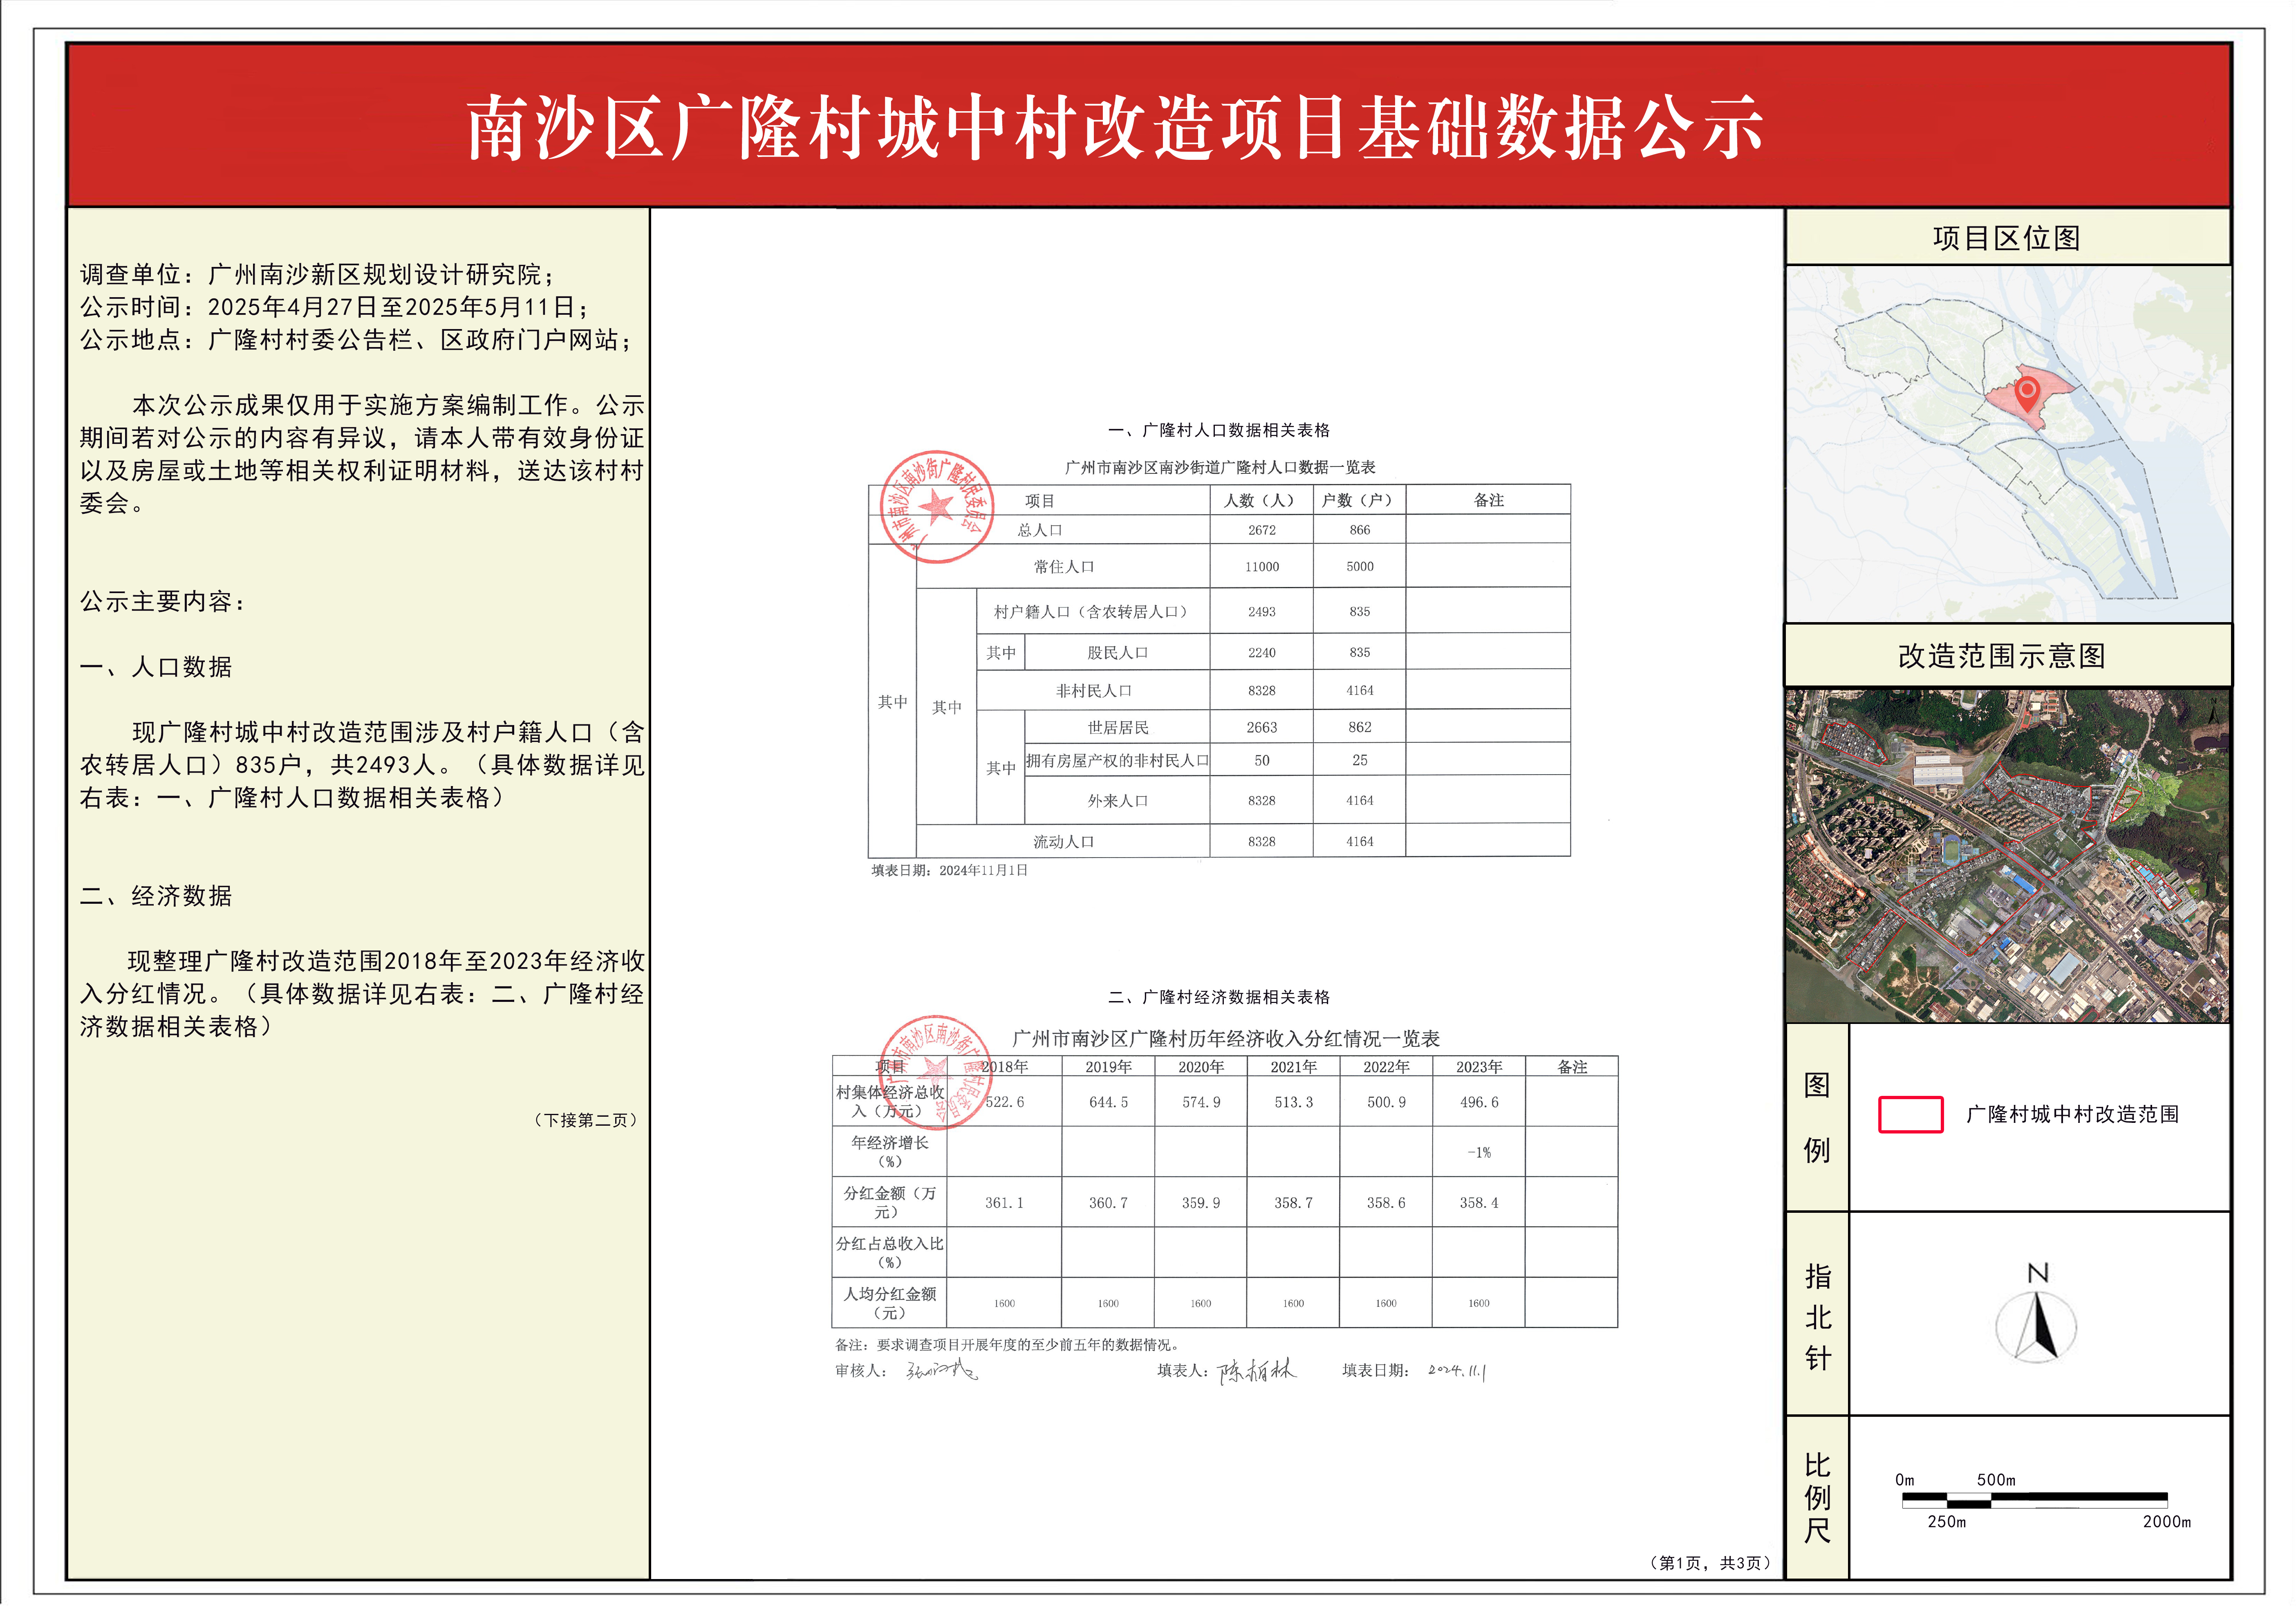Click the 2019 collective income value 644.5

click(x=1108, y=1102)
